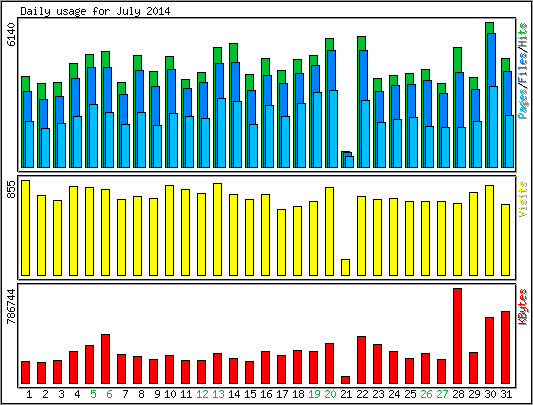This screenshot has height=405, width=533.
Task: Click the 855 visits axis label
Action: 11,190
